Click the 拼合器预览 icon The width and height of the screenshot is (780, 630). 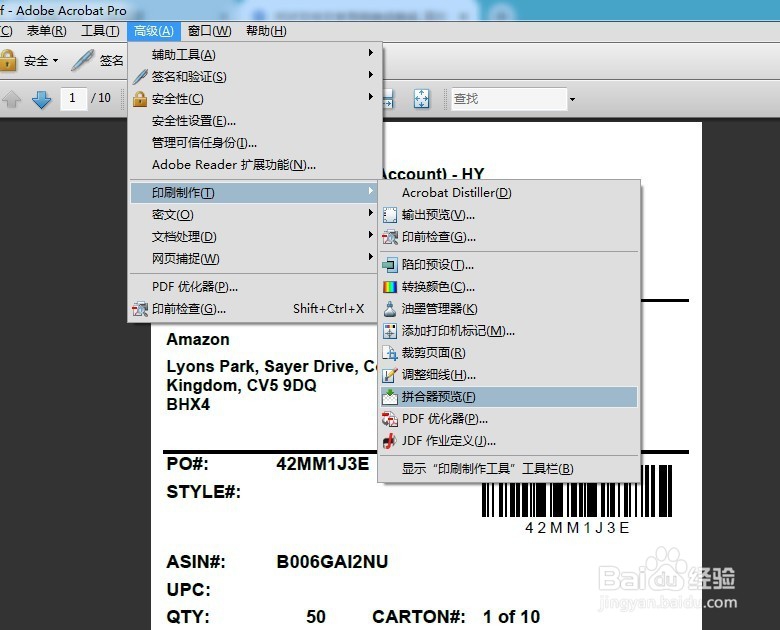390,397
